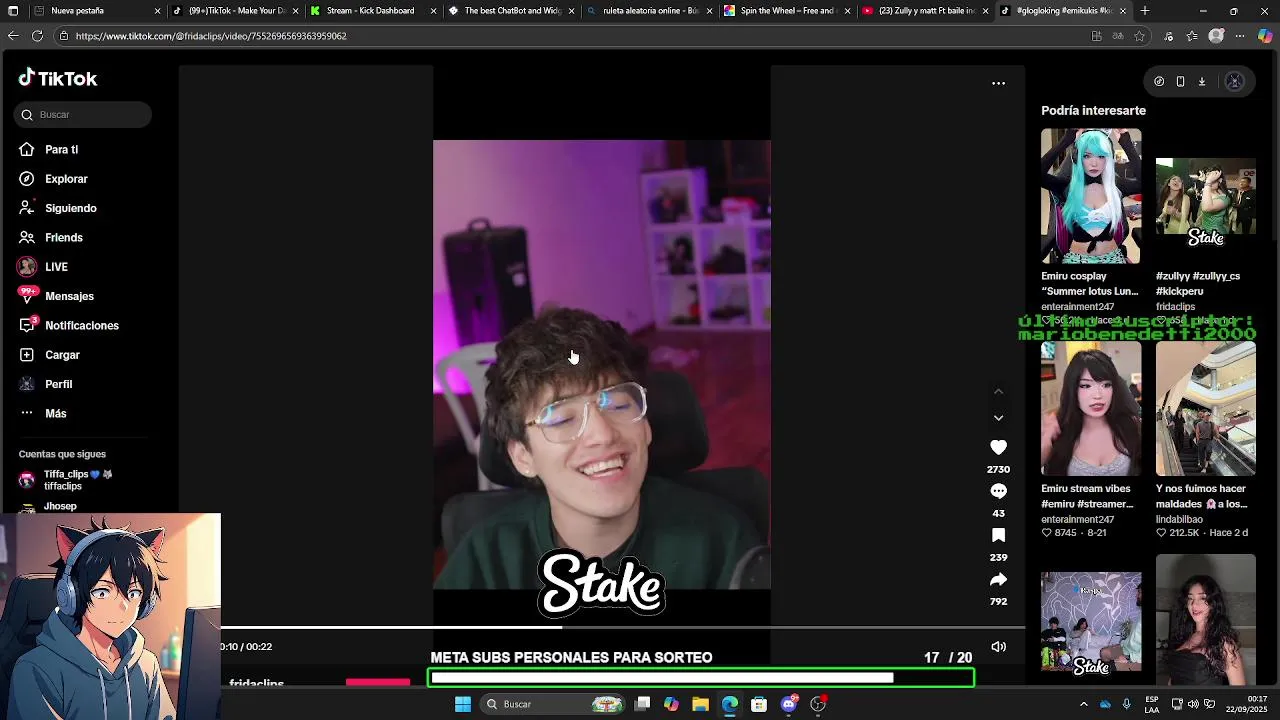Open the Jhosep followed account
Screen dimensions: 1280x720
pos(60,506)
